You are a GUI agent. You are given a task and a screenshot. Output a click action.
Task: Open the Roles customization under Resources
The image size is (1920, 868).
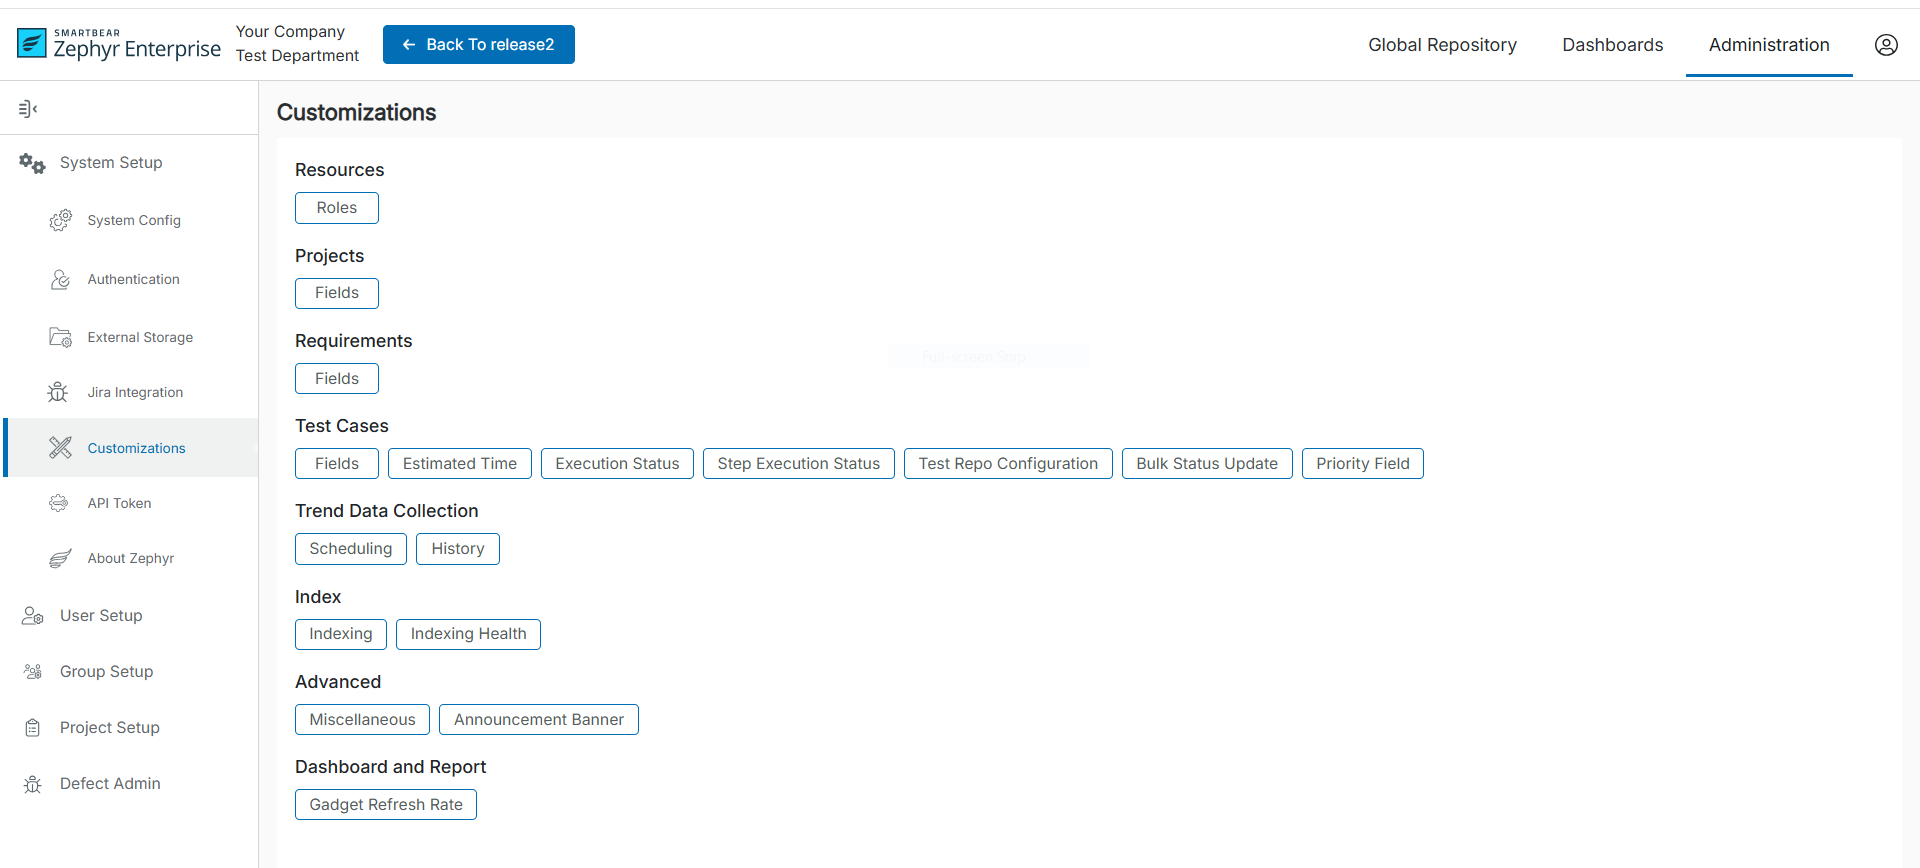pyautogui.click(x=336, y=208)
